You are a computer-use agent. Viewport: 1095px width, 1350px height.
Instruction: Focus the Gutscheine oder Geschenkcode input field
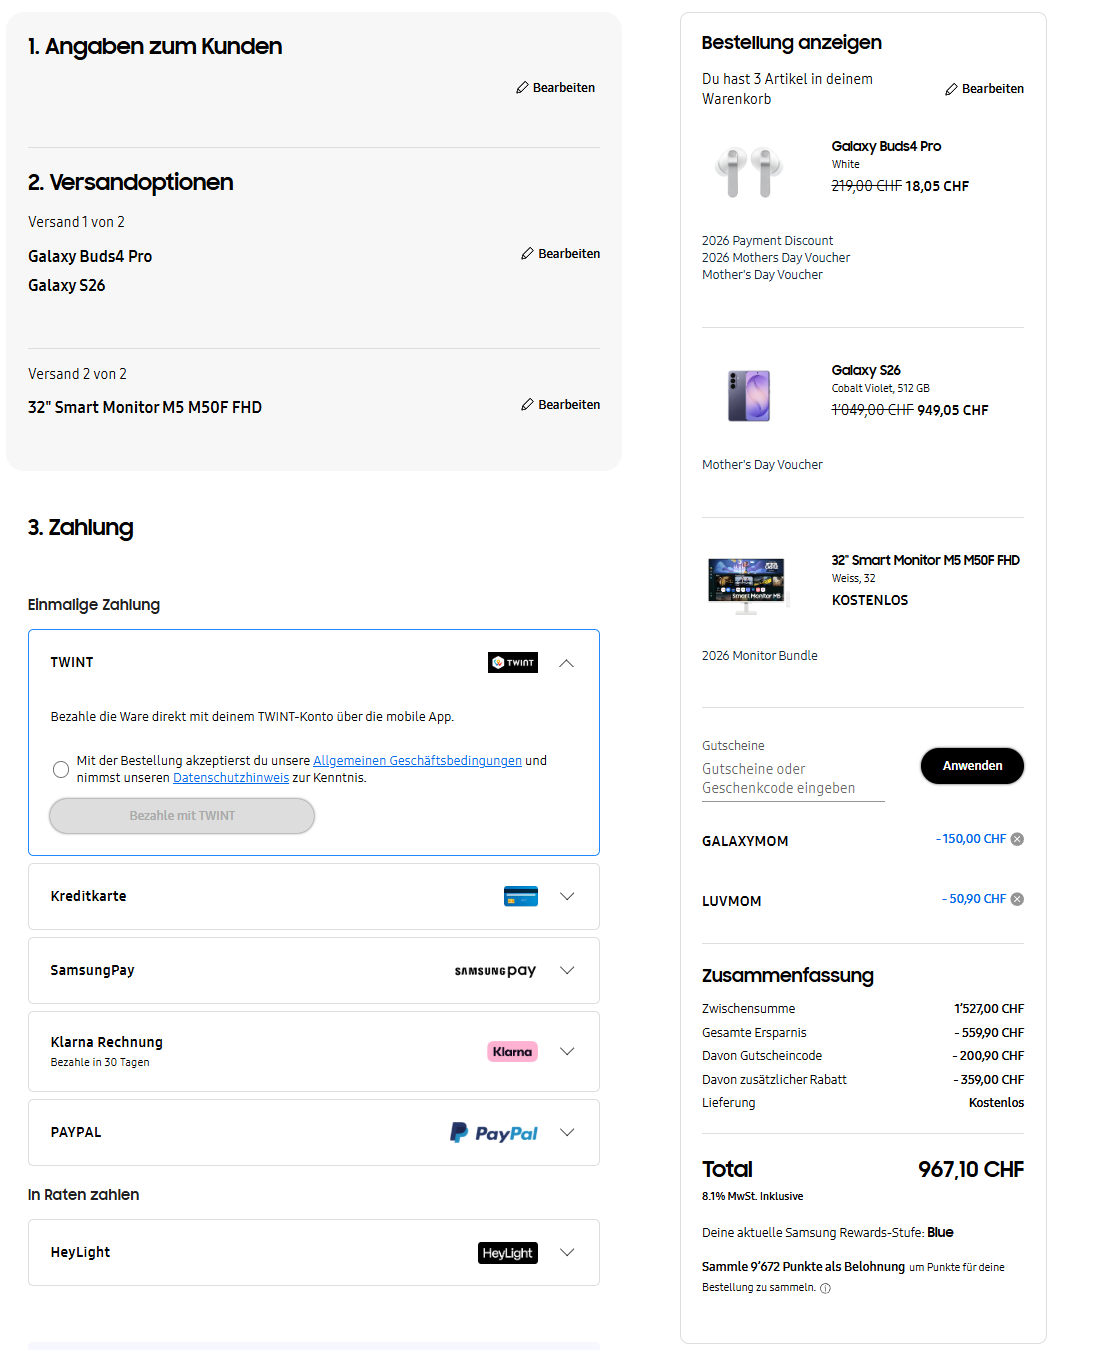pos(793,779)
